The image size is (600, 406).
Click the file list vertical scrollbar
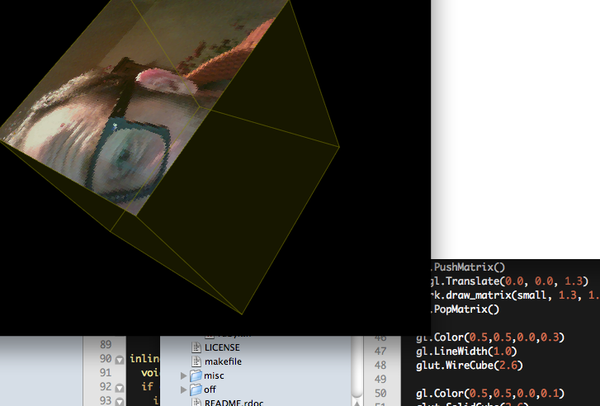[x=357, y=367]
